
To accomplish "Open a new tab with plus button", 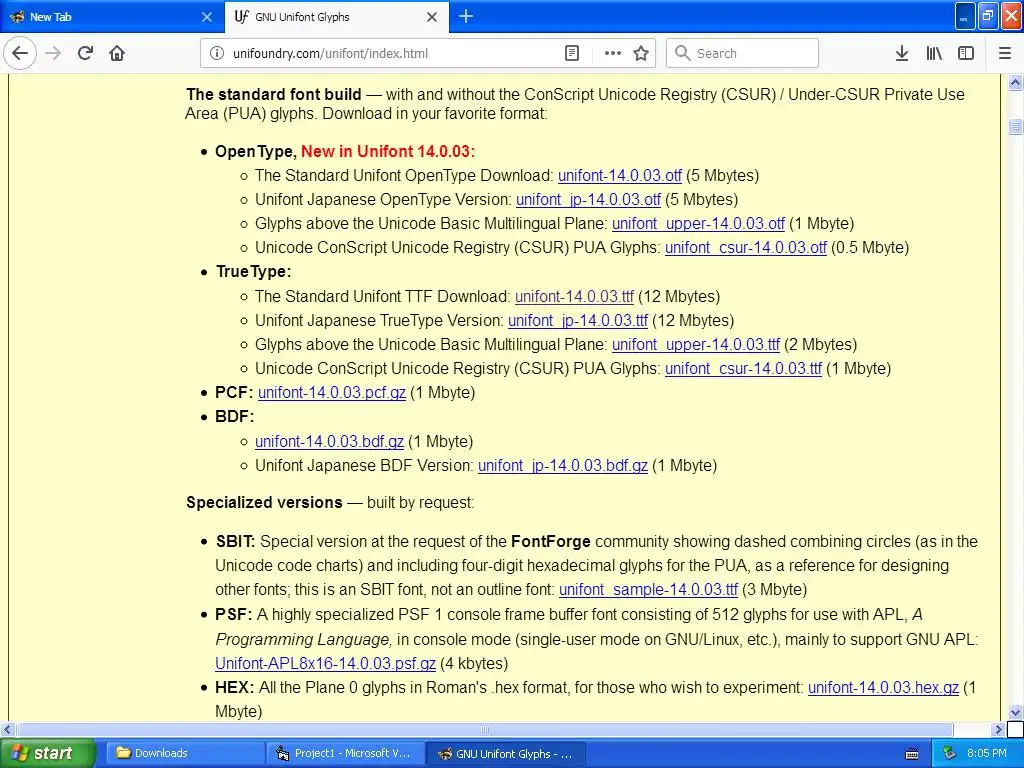I will click(x=466, y=16).
